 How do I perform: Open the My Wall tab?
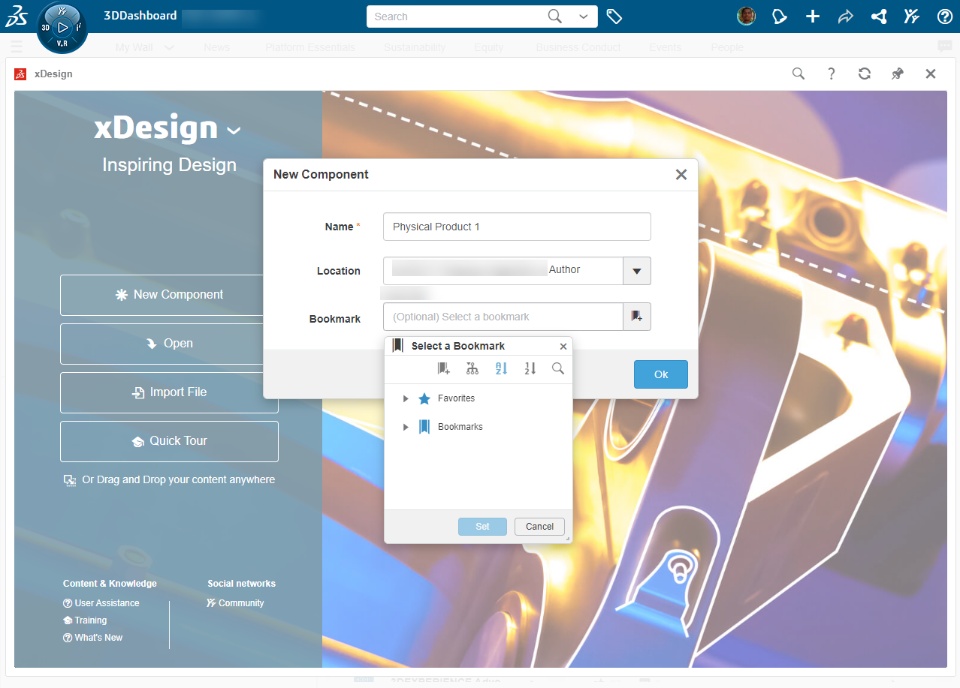tap(134, 47)
